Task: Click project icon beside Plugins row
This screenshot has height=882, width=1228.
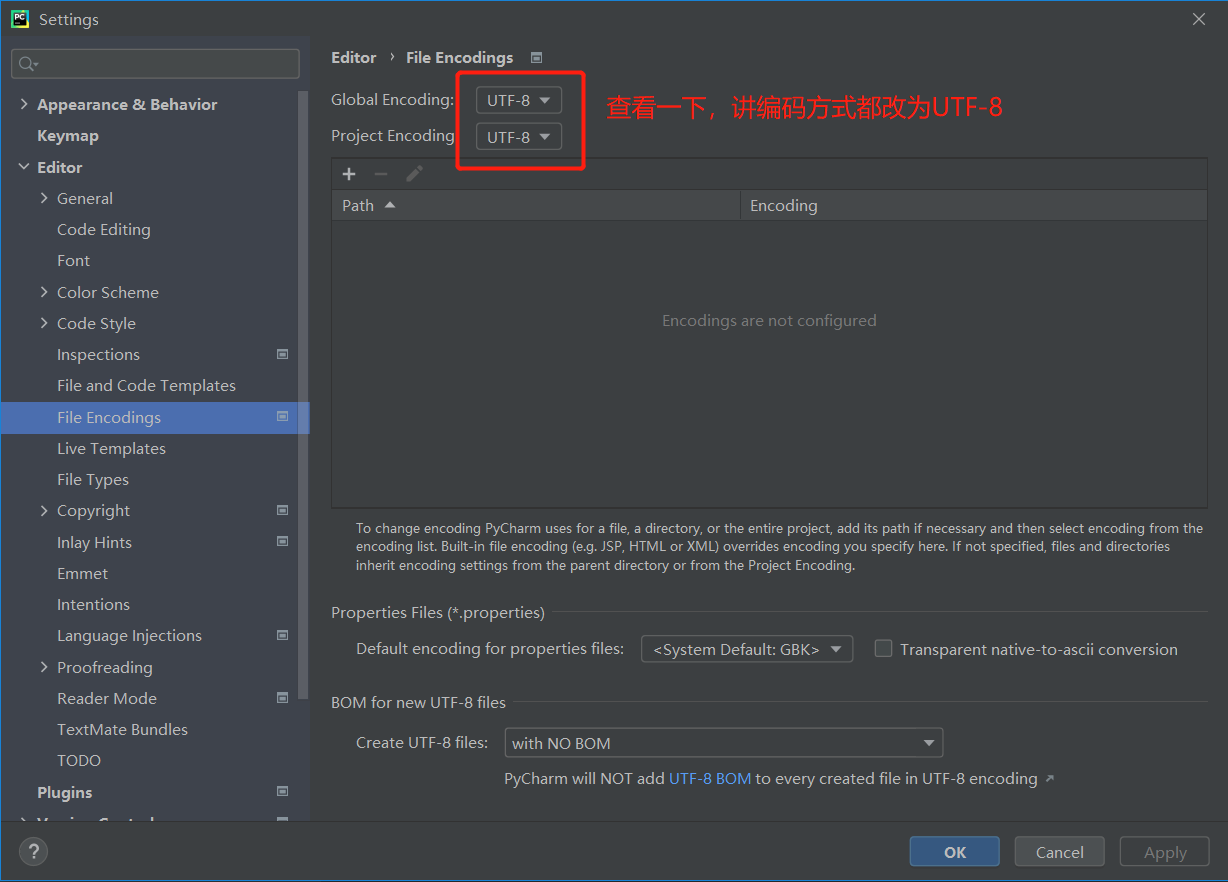Action: 283,791
